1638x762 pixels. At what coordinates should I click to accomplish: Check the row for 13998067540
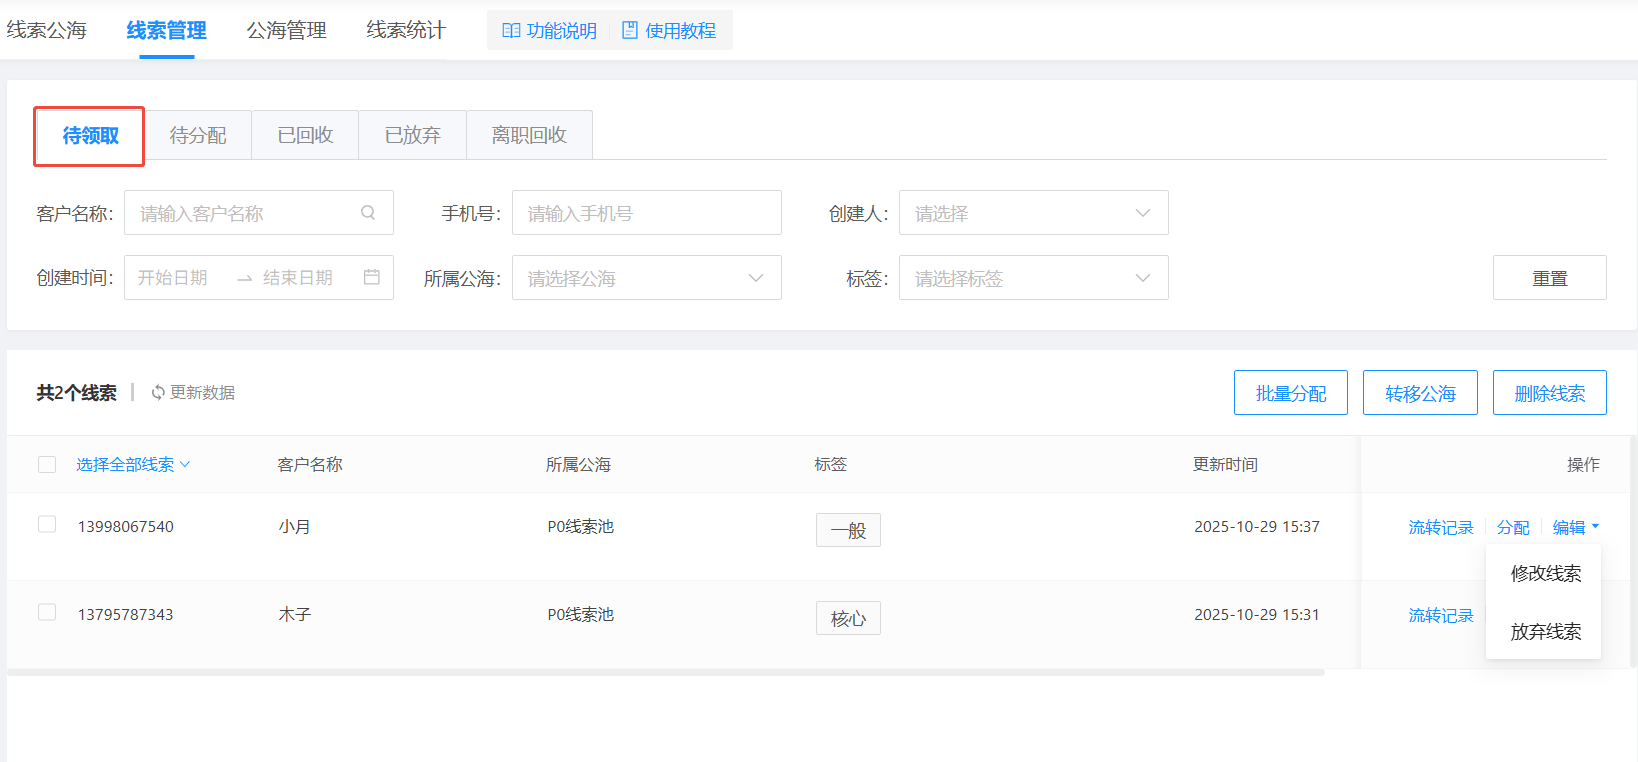coord(47,525)
